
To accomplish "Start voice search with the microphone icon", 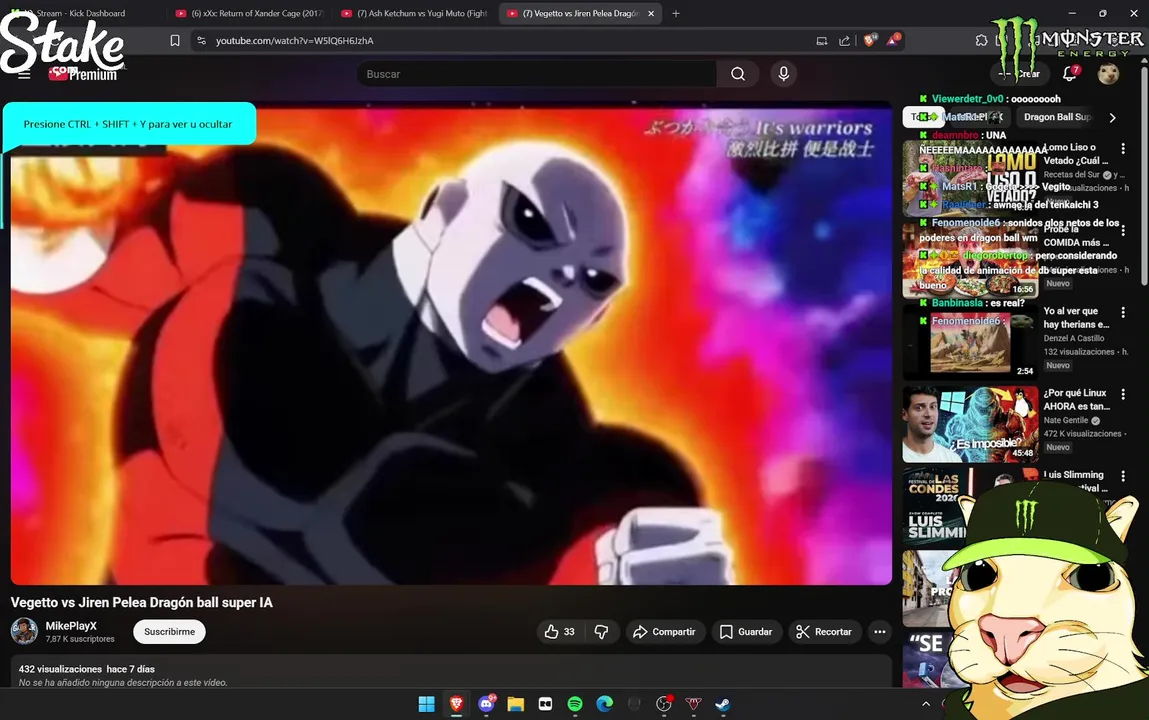I will click(783, 74).
